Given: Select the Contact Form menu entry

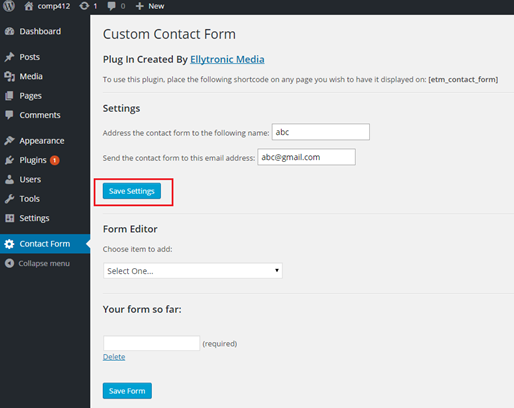Looking at the screenshot, I should point(45,244).
